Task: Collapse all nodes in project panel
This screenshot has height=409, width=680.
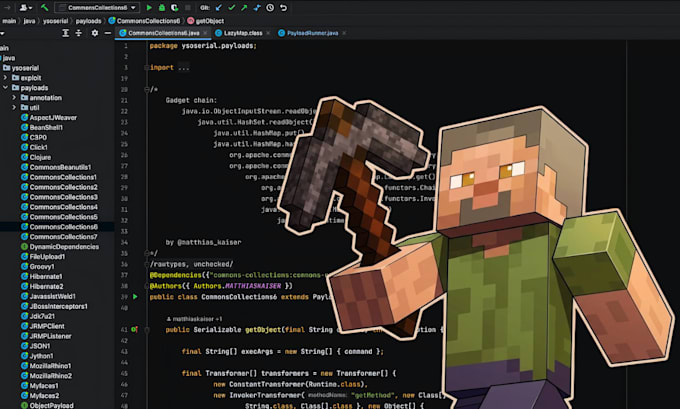Action: pyautogui.click(x=78, y=33)
